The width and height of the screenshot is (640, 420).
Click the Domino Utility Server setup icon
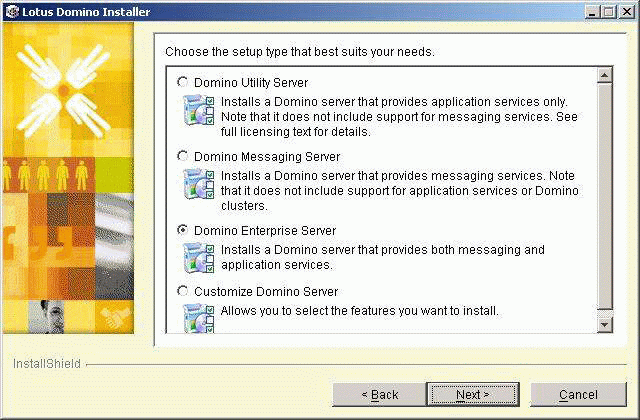coord(198,110)
